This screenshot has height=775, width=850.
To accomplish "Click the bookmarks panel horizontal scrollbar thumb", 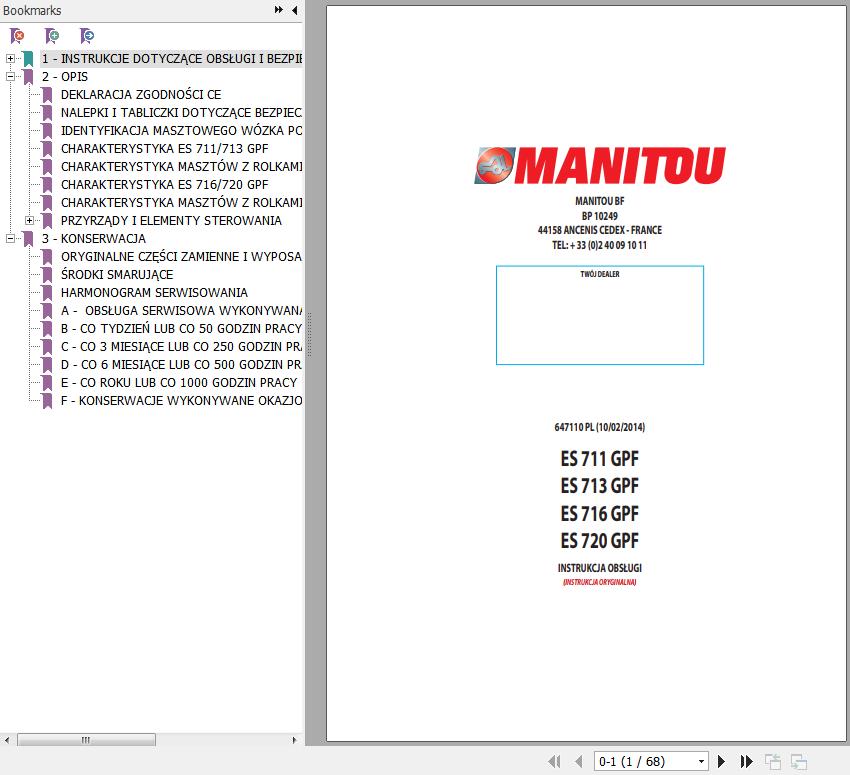I will [x=86, y=740].
